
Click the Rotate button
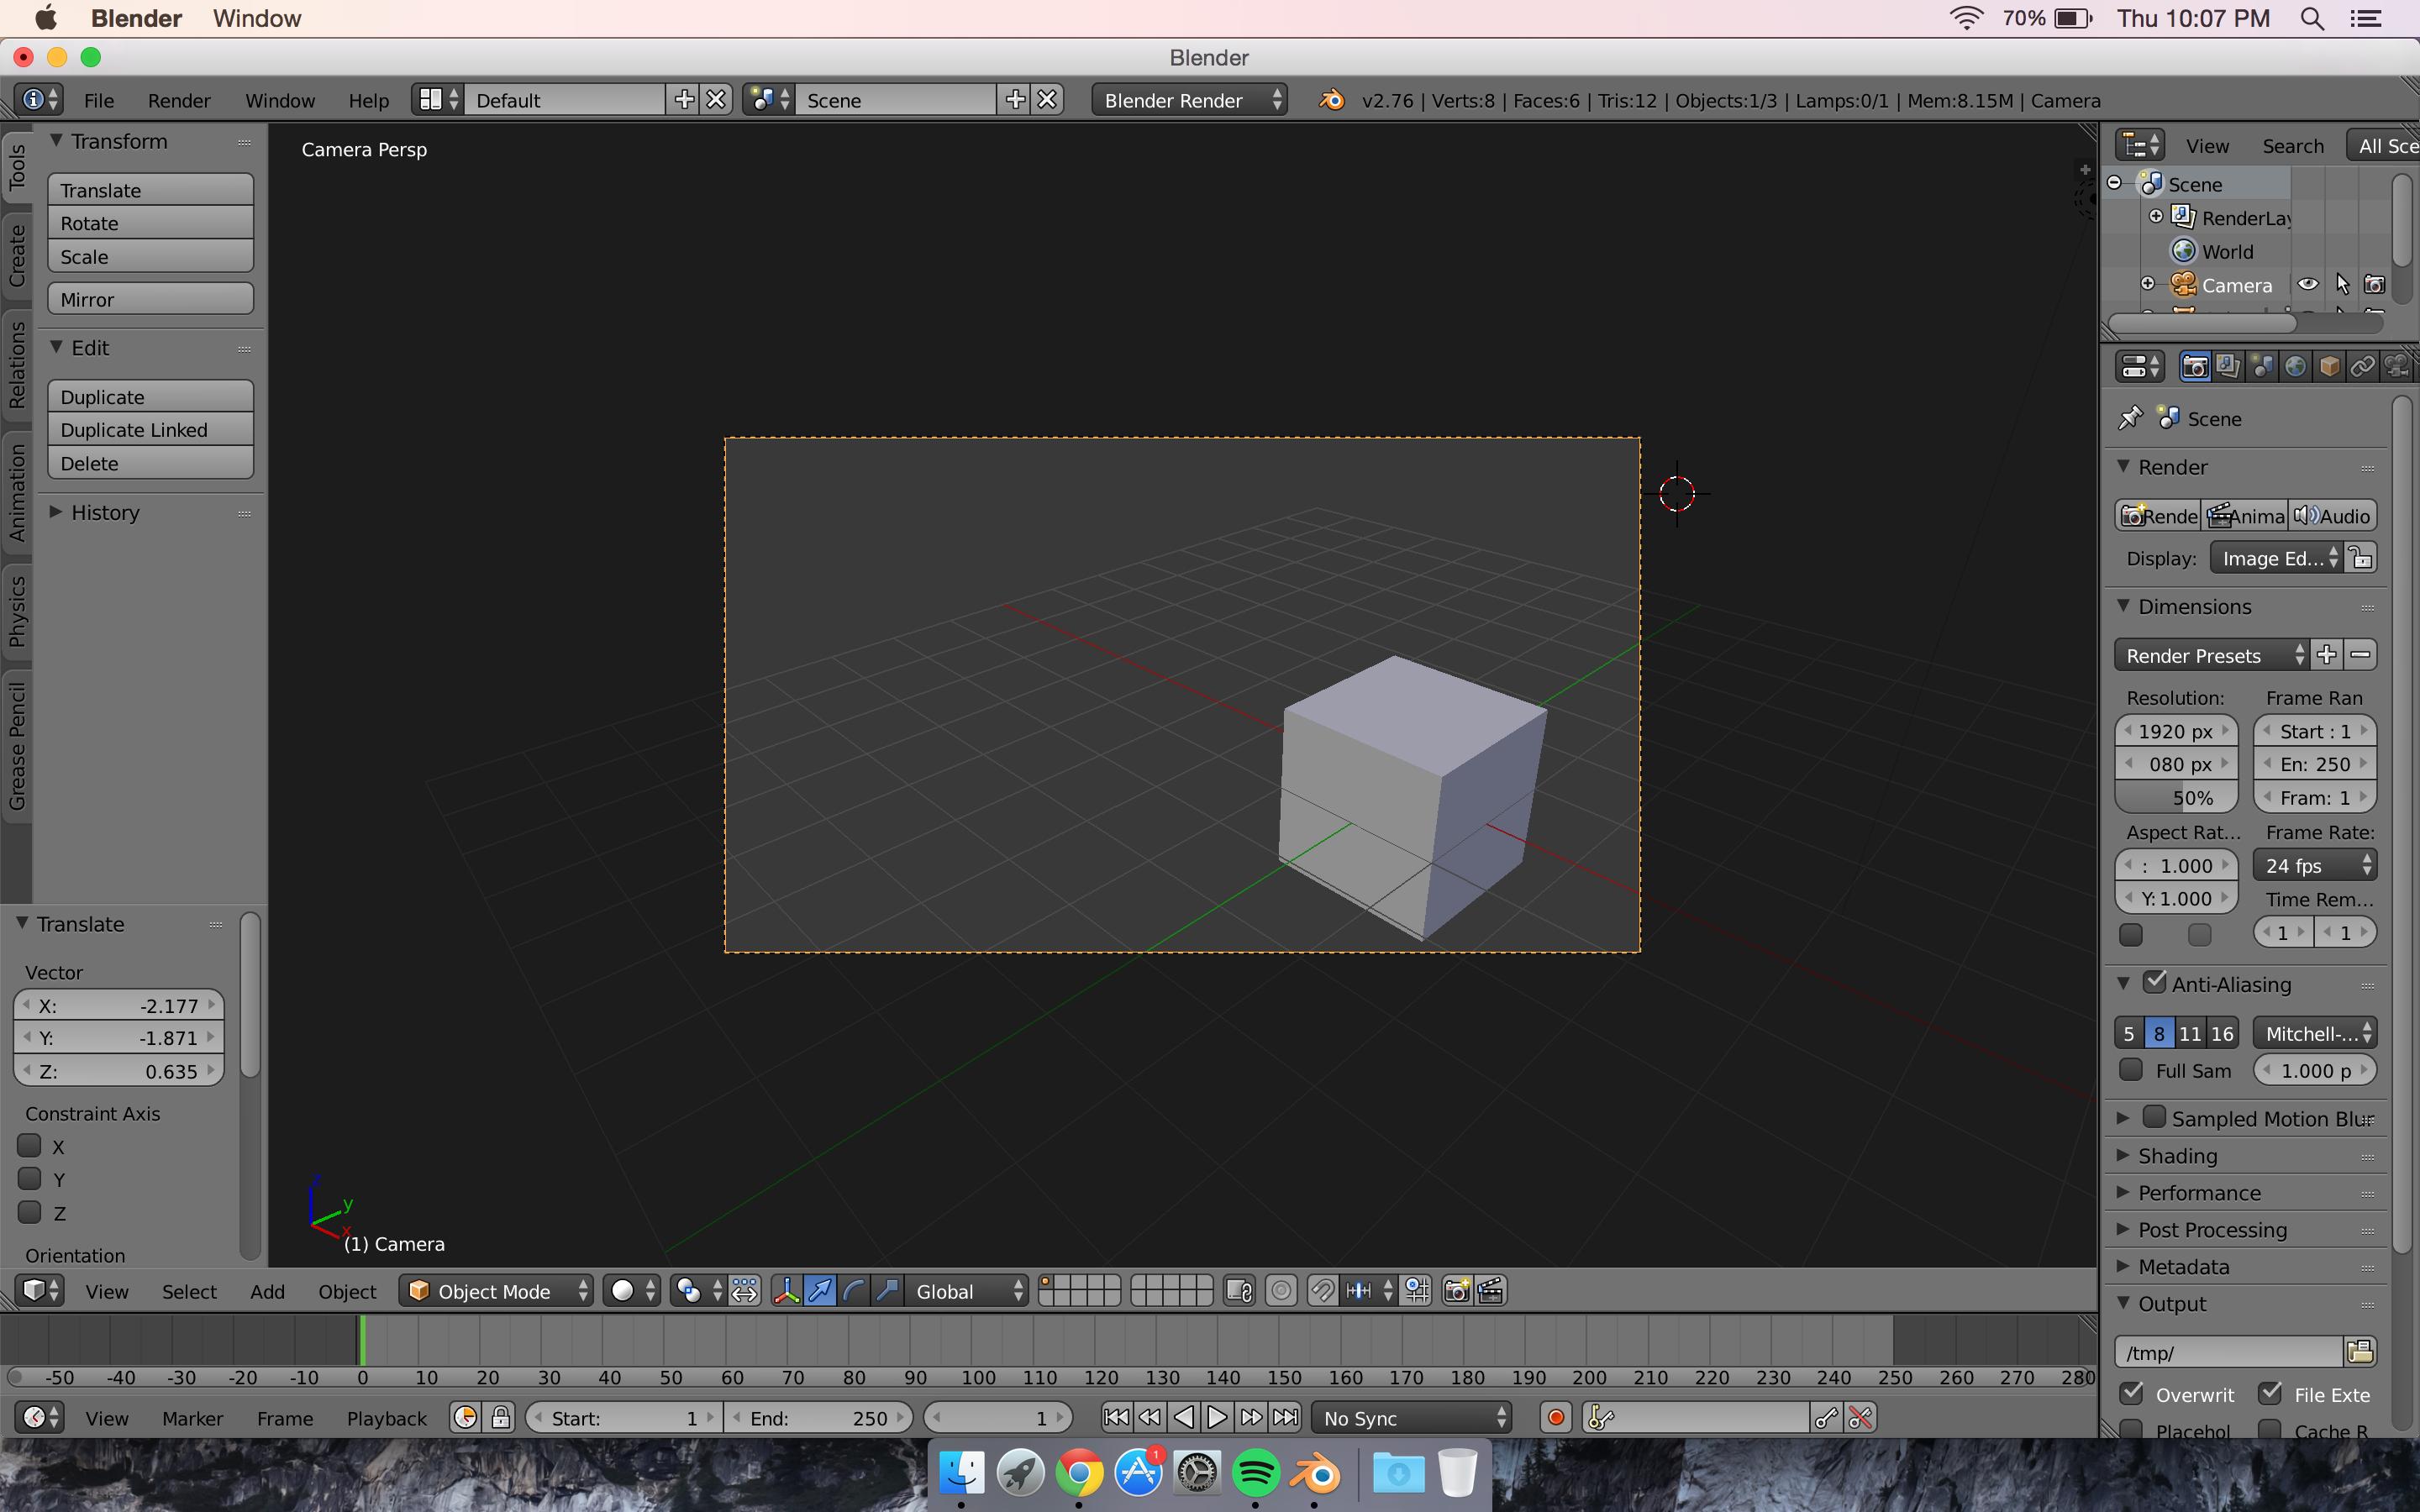(150, 223)
